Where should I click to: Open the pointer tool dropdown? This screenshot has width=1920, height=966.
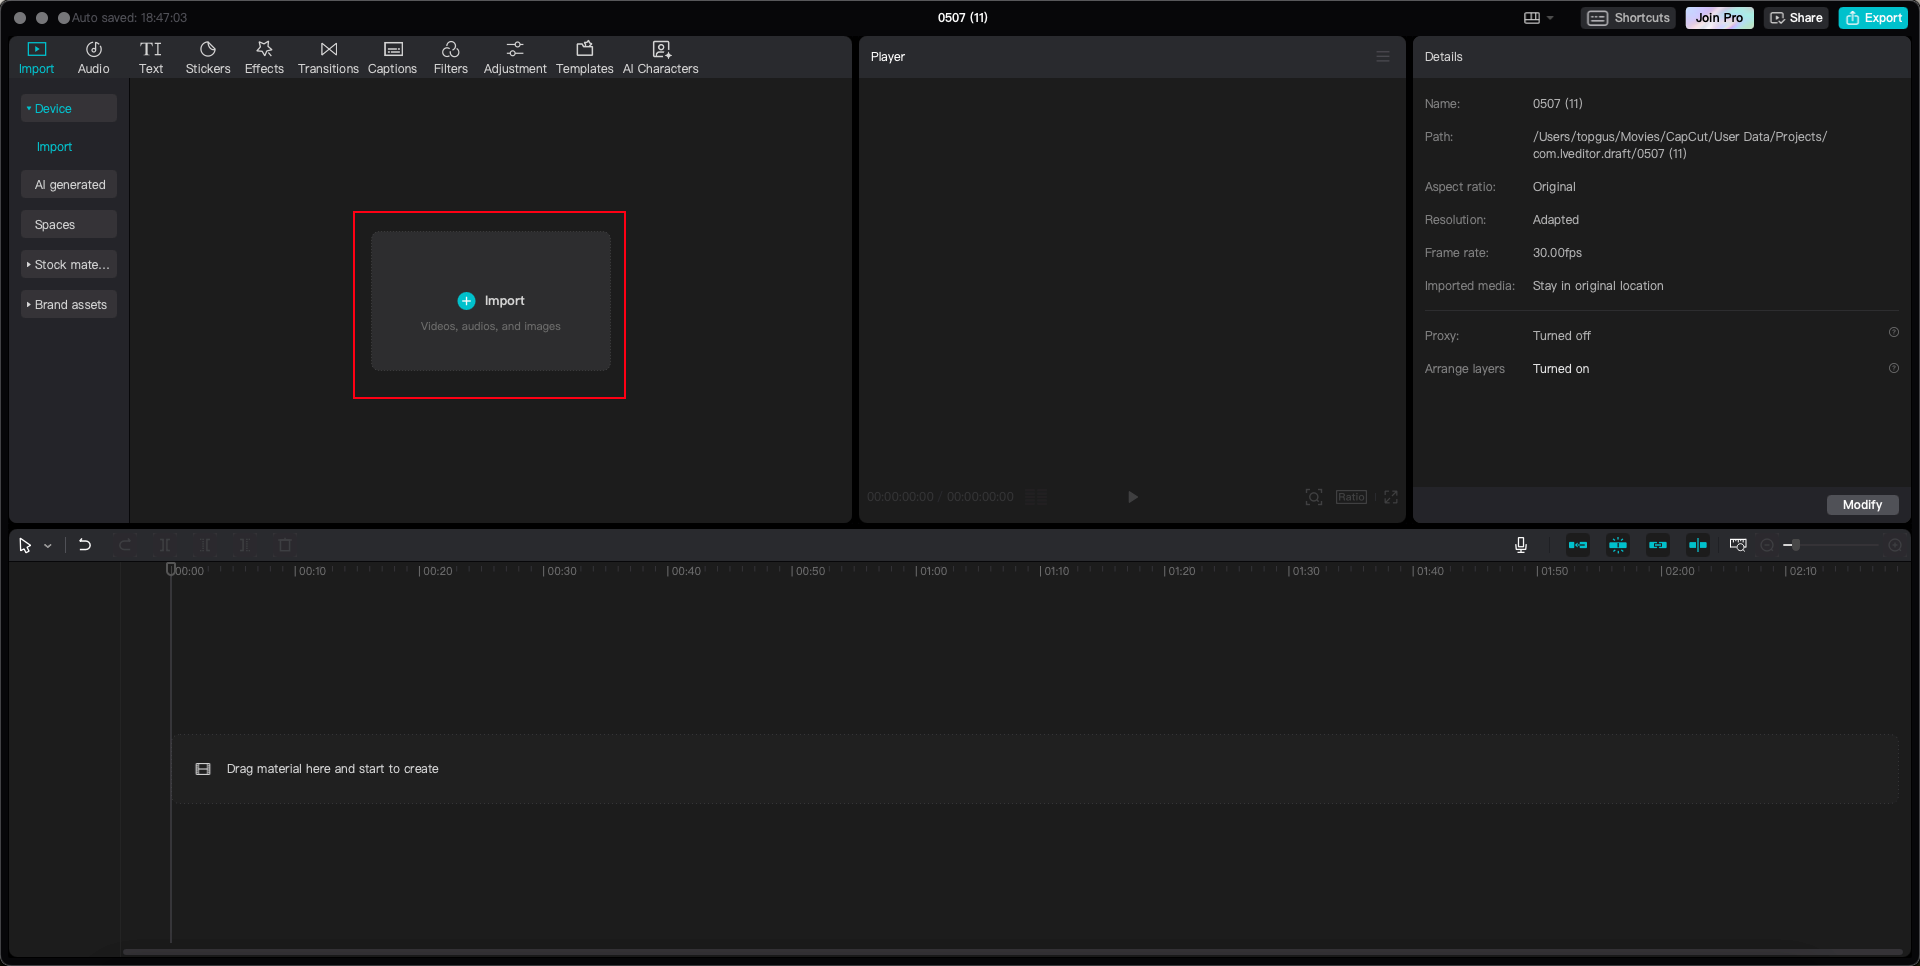tap(48, 546)
